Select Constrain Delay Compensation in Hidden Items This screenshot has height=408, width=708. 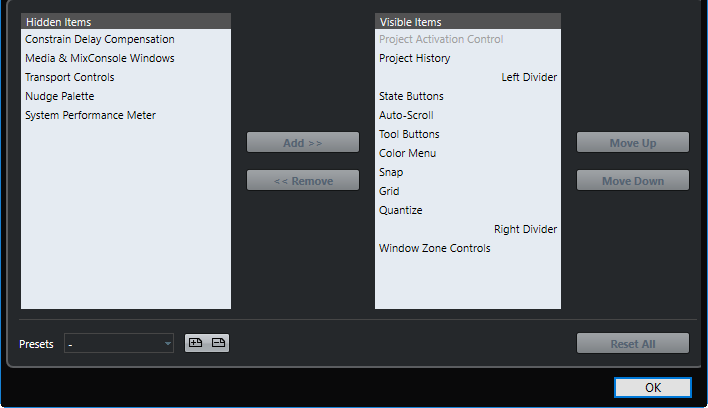click(126, 39)
